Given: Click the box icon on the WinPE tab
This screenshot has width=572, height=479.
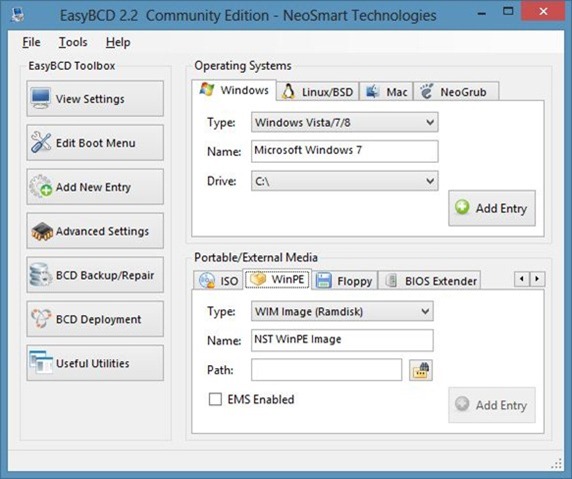Looking at the screenshot, I should click(258, 279).
